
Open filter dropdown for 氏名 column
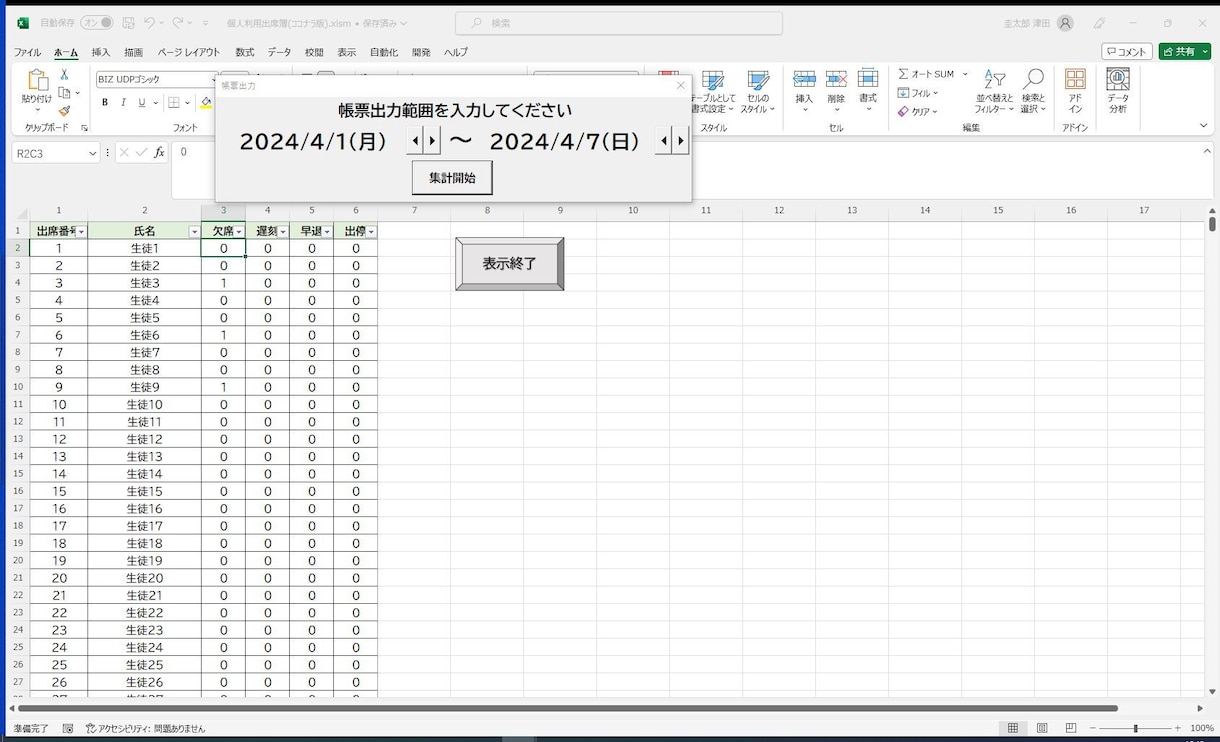(x=194, y=231)
